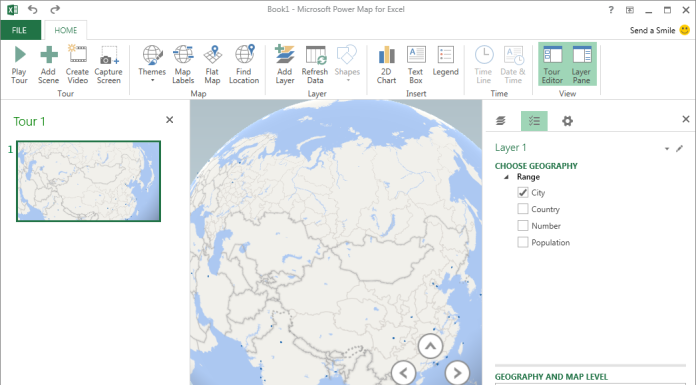696x385 pixels.
Task: Close the Layer Pane
Action: [686, 119]
